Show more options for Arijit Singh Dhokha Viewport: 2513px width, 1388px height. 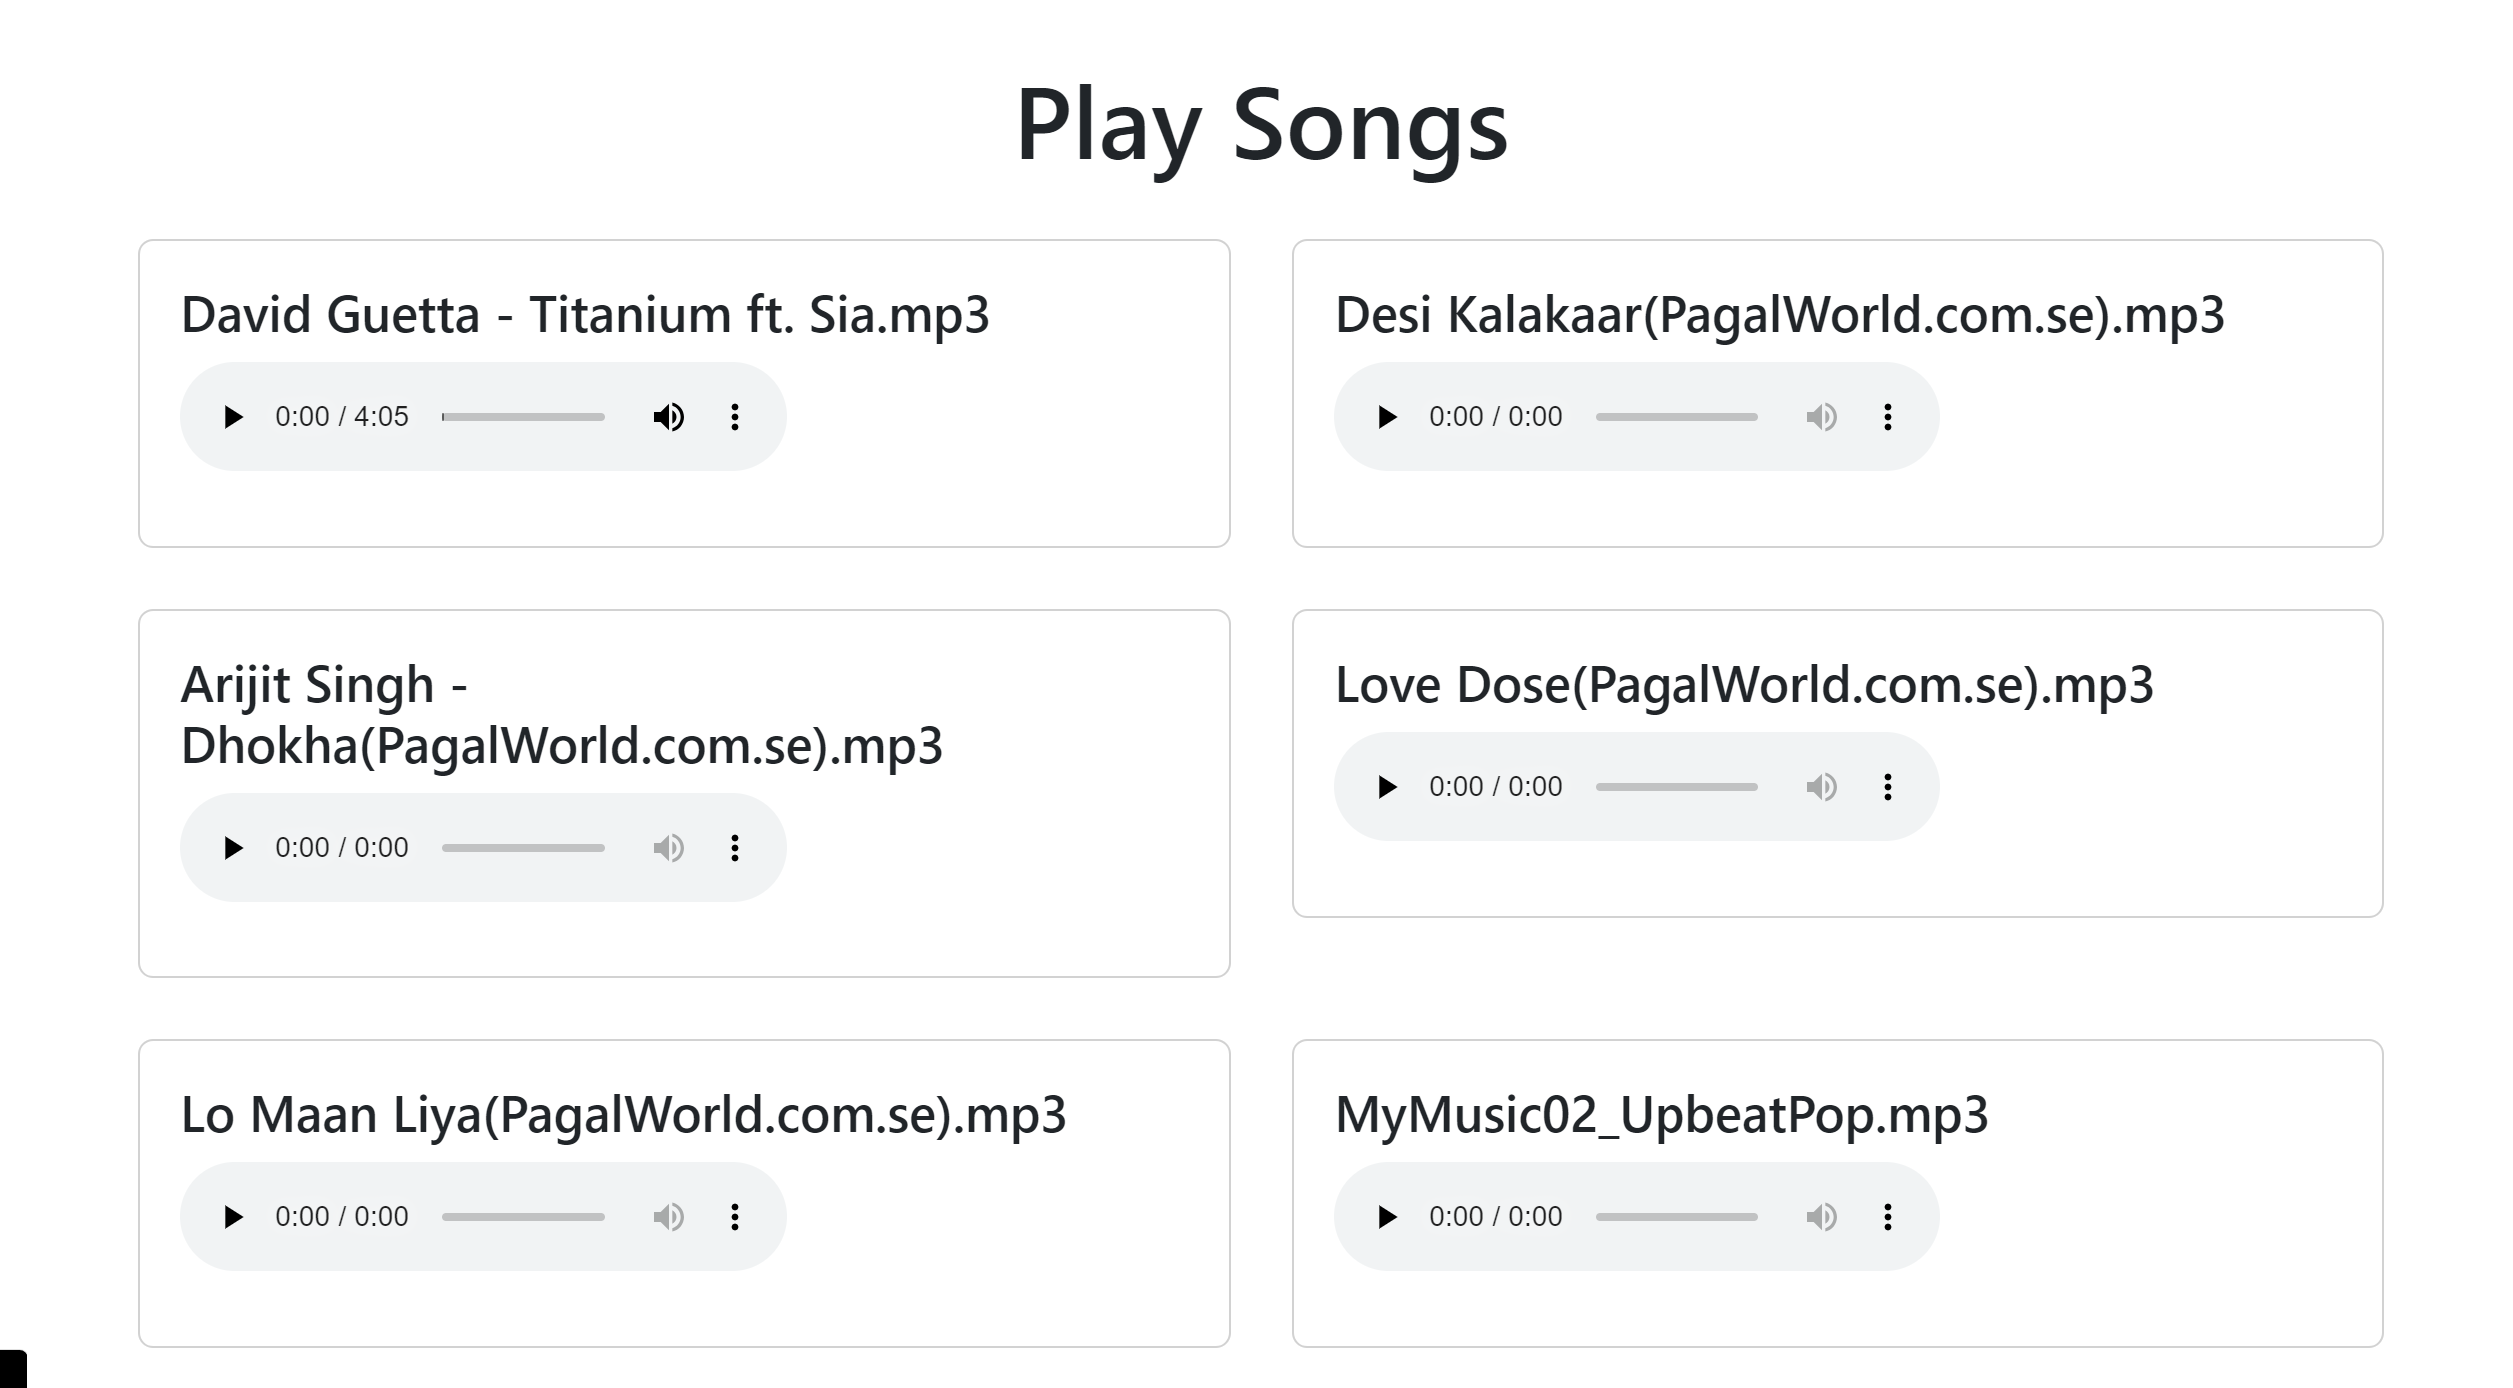click(x=735, y=848)
